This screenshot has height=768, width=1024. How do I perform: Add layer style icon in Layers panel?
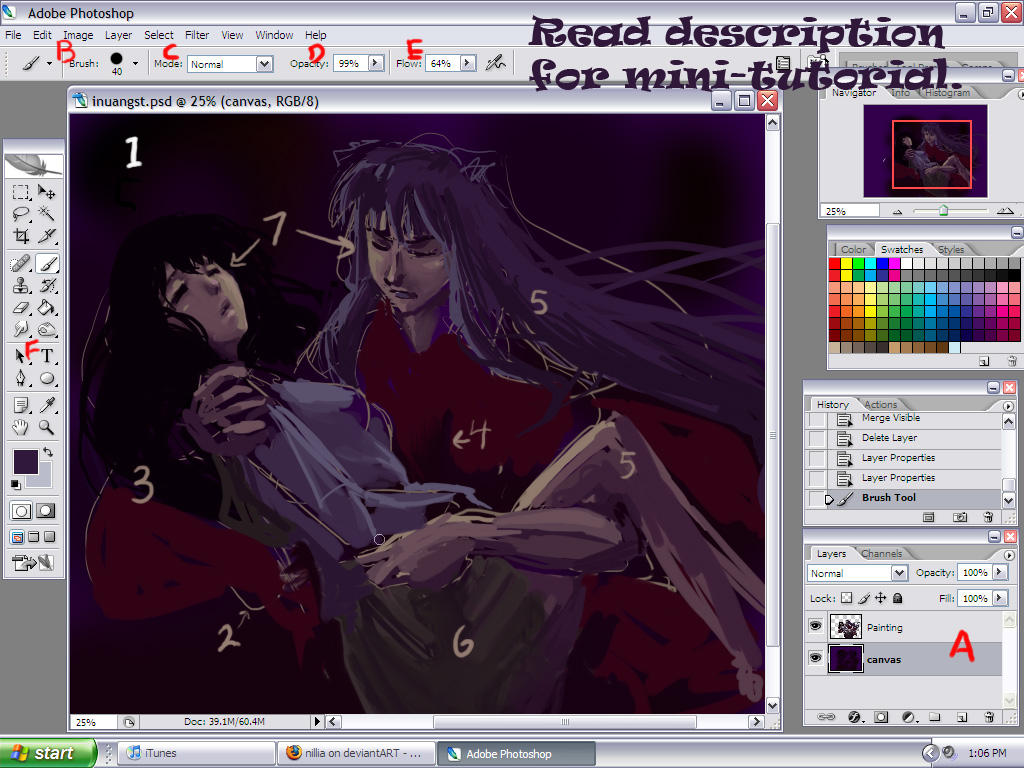point(854,717)
